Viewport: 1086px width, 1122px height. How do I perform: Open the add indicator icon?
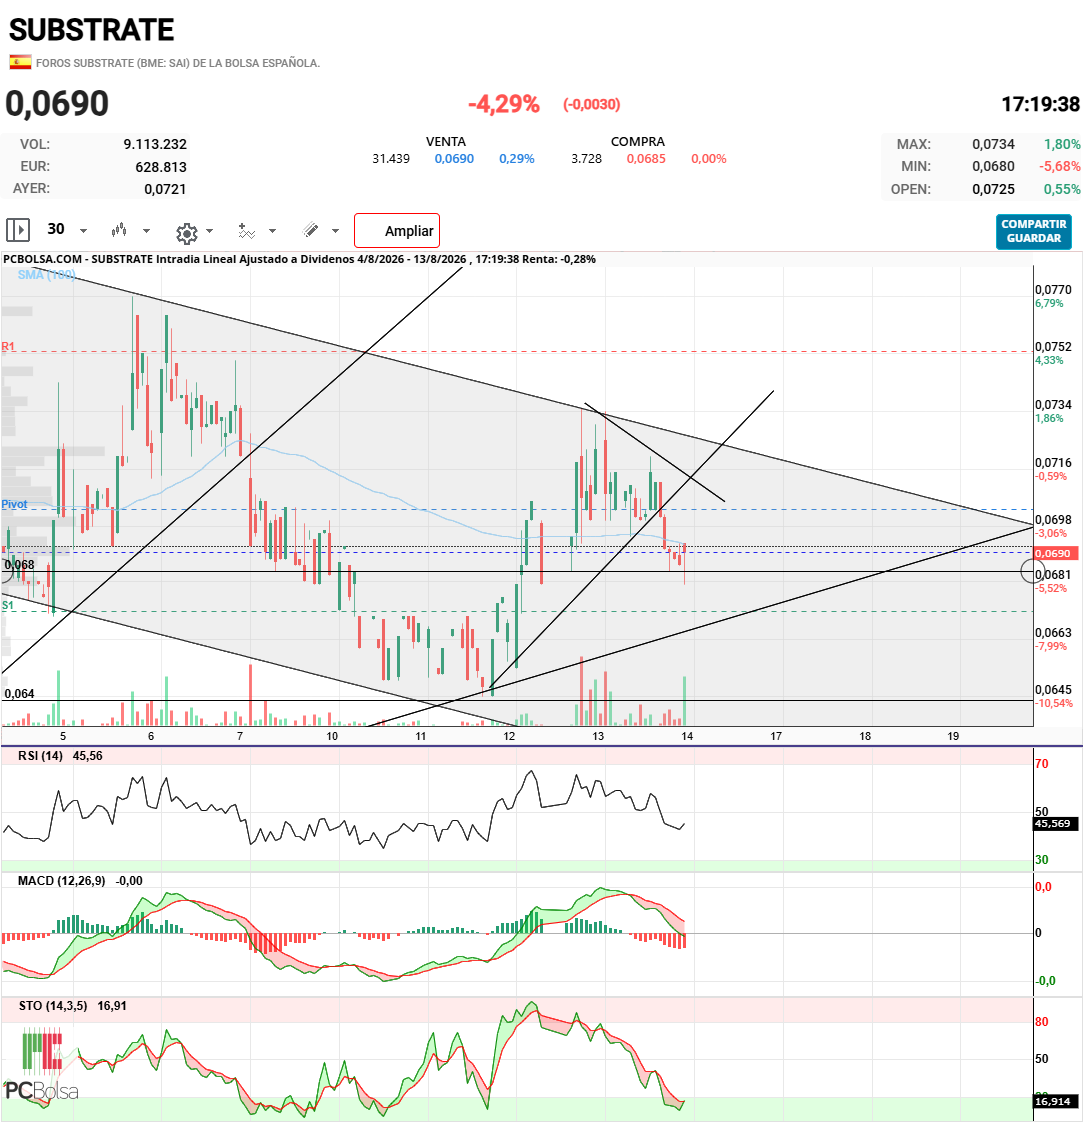coord(246,230)
